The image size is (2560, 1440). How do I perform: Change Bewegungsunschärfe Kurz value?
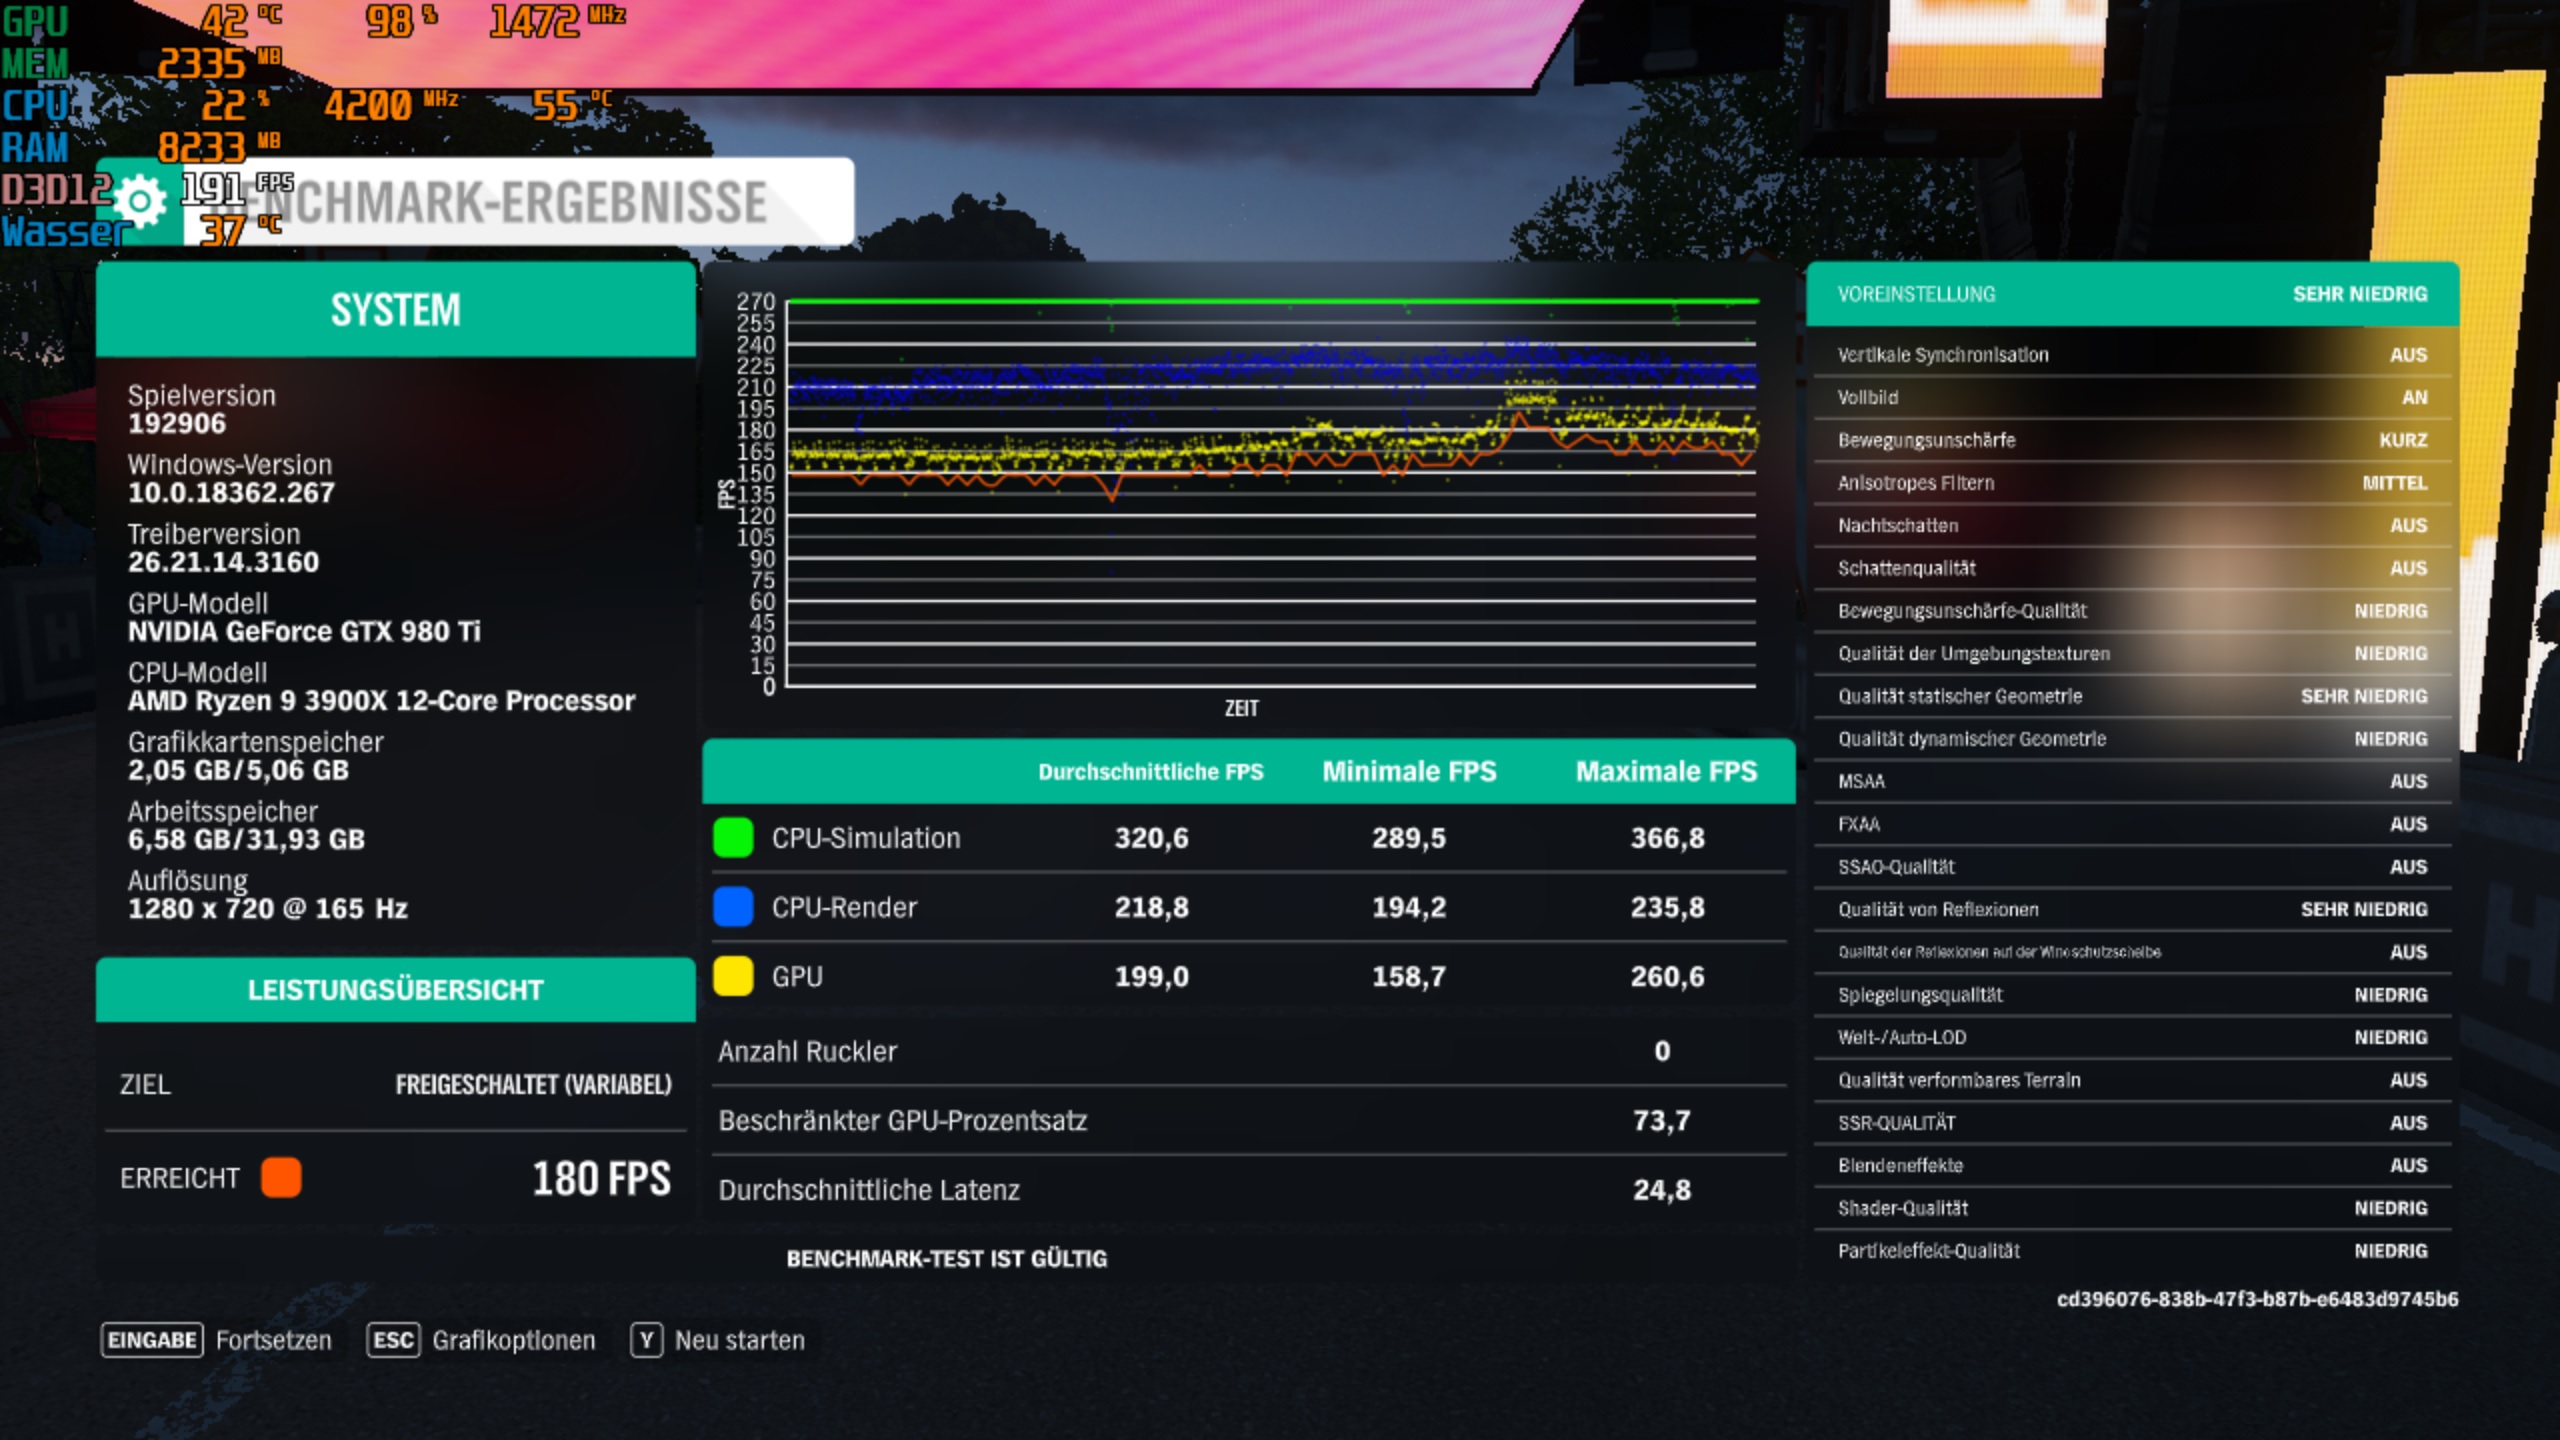(2402, 440)
